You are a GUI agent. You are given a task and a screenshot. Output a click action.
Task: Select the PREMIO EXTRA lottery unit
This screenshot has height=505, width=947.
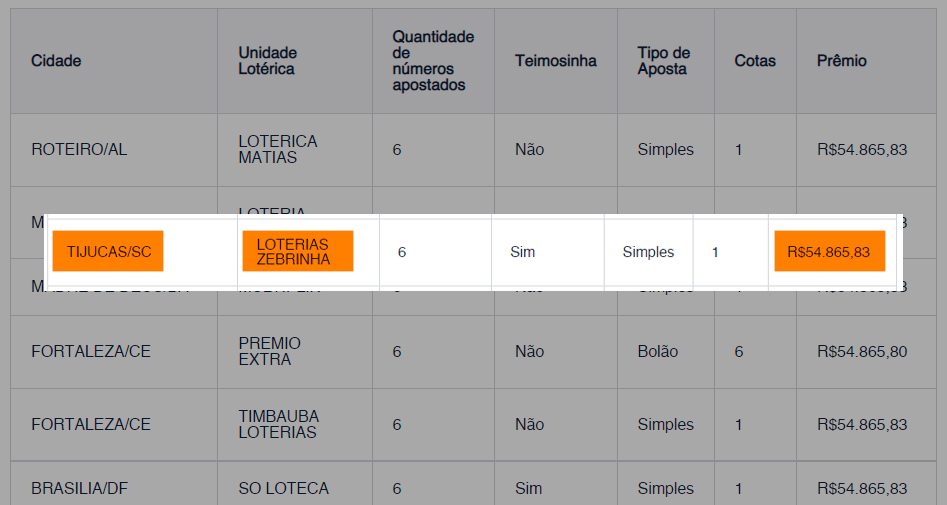click(x=269, y=351)
